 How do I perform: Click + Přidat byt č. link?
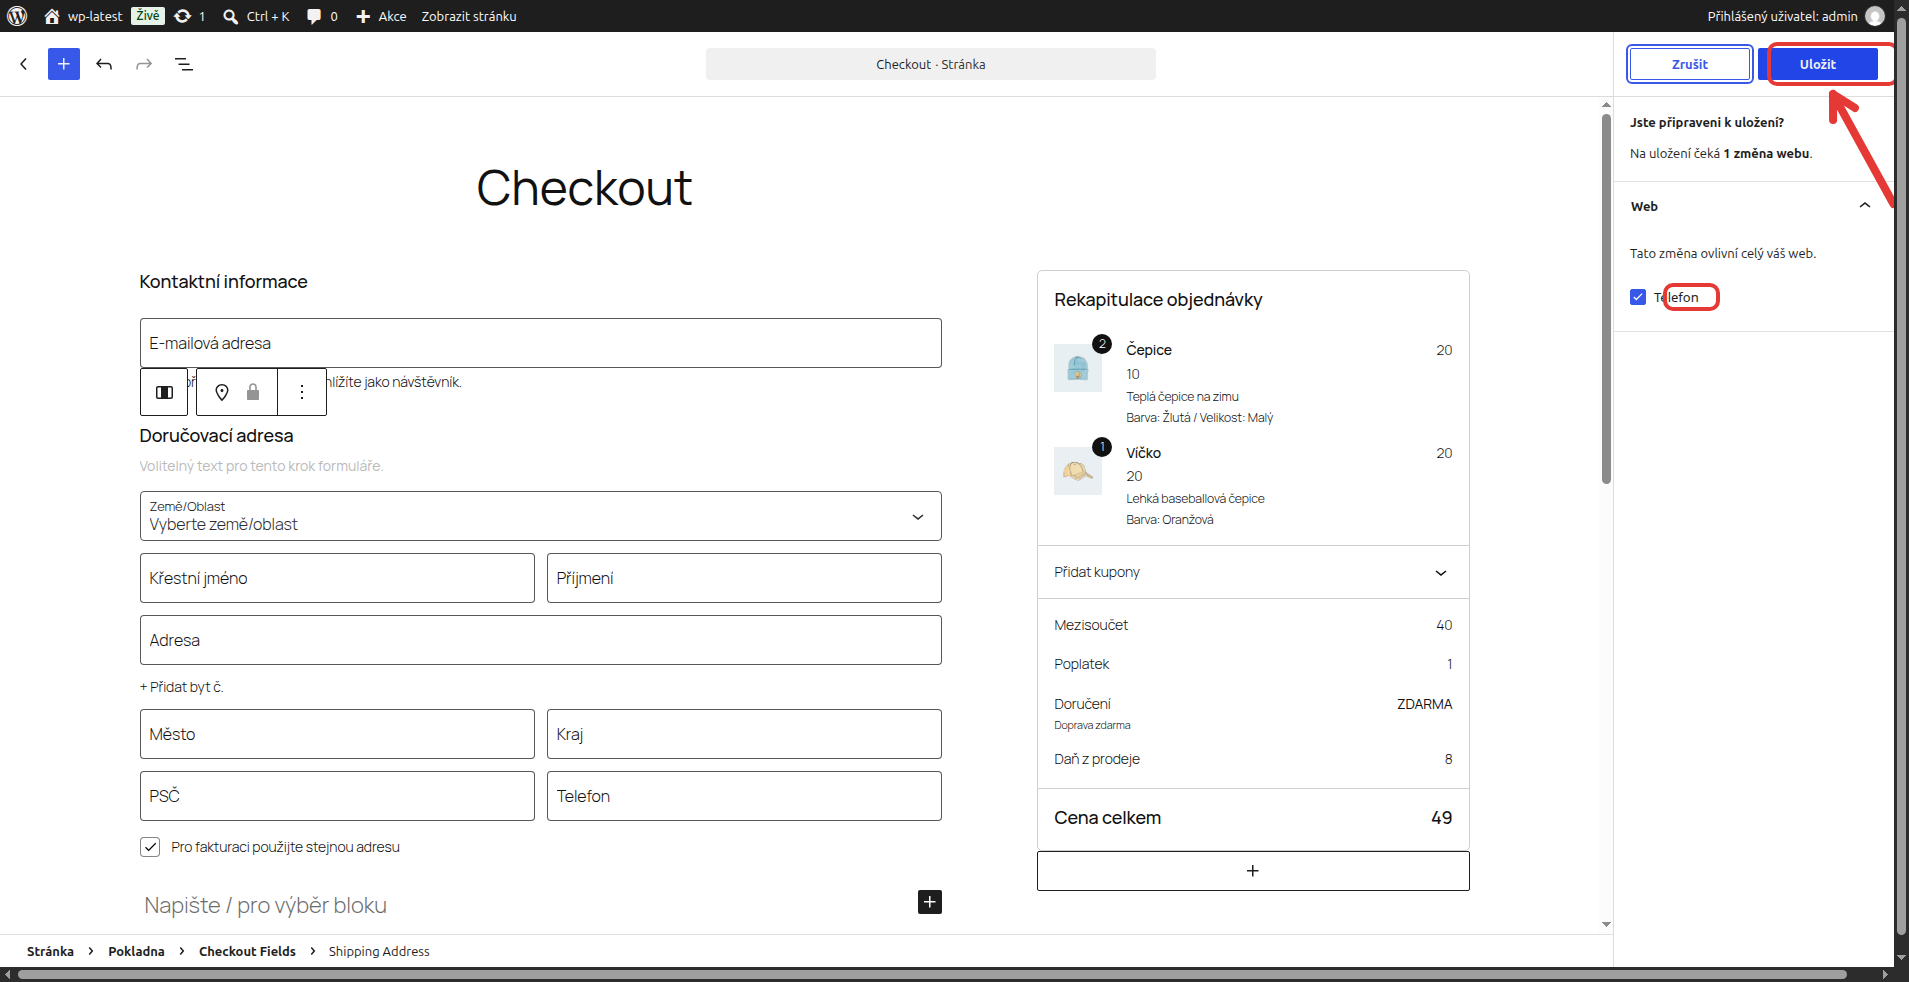[181, 687]
